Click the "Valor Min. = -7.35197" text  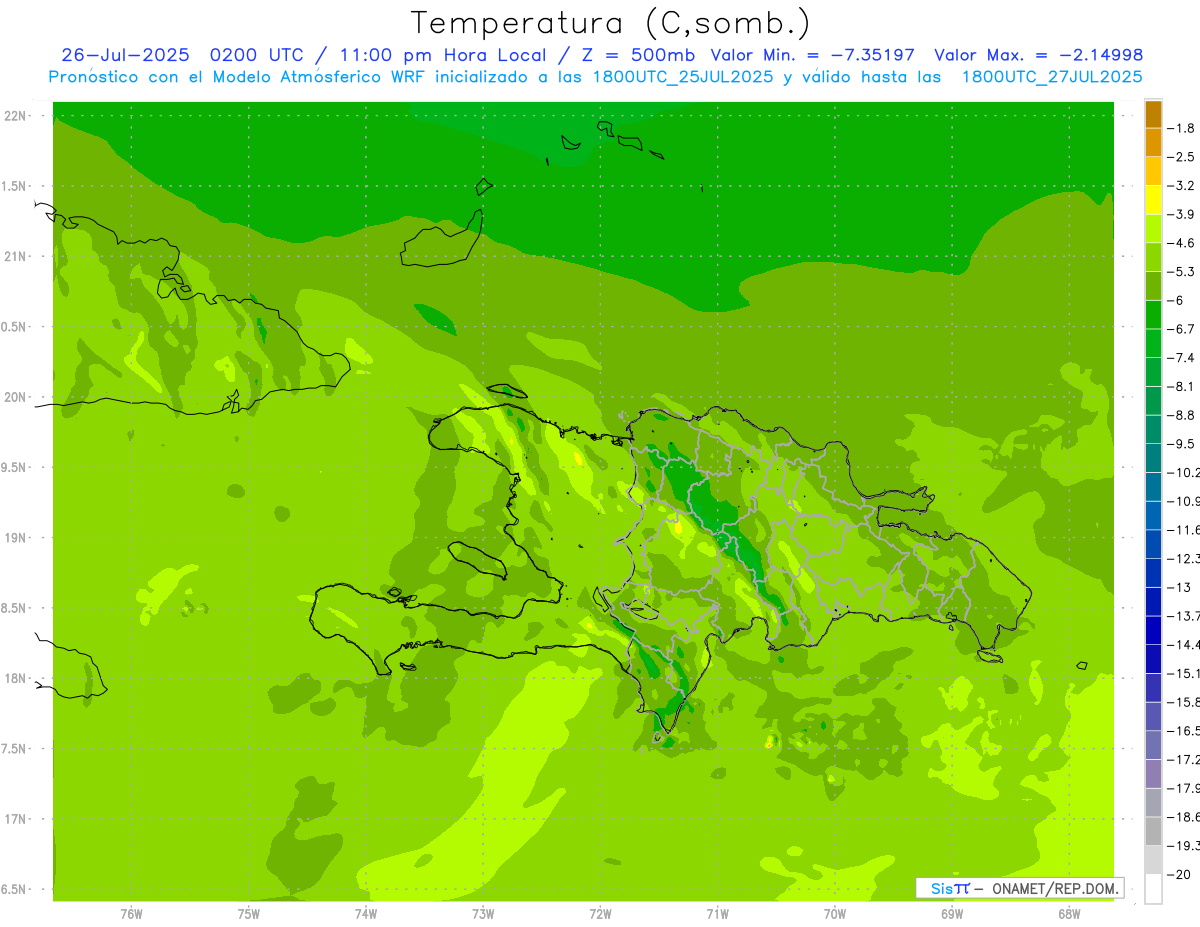811,55
